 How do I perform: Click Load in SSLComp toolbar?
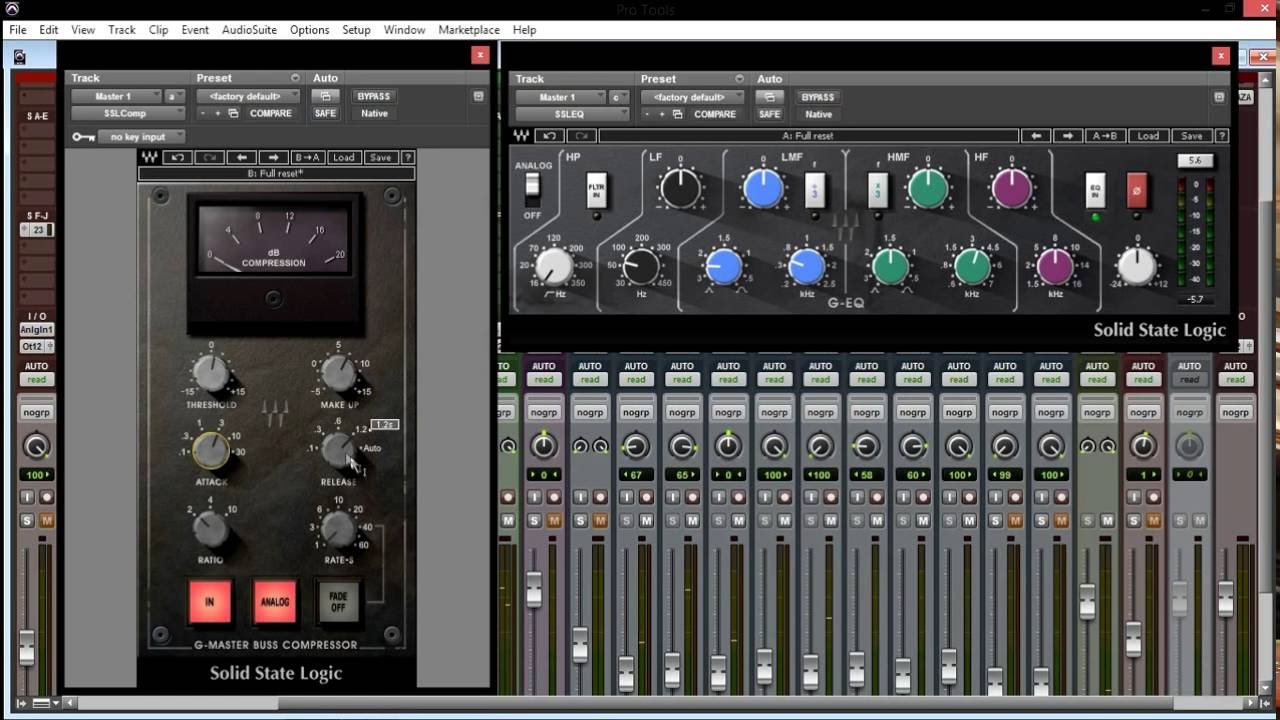click(x=344, y=157)
